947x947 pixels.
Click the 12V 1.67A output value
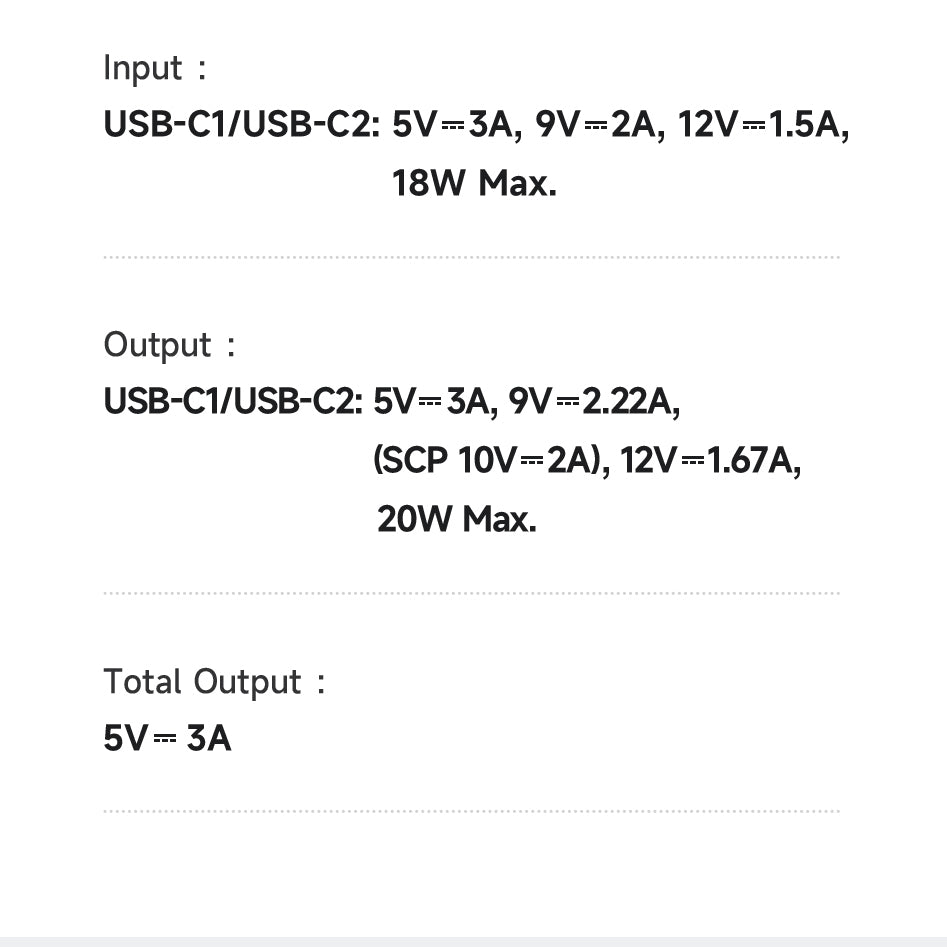point(710,460)
